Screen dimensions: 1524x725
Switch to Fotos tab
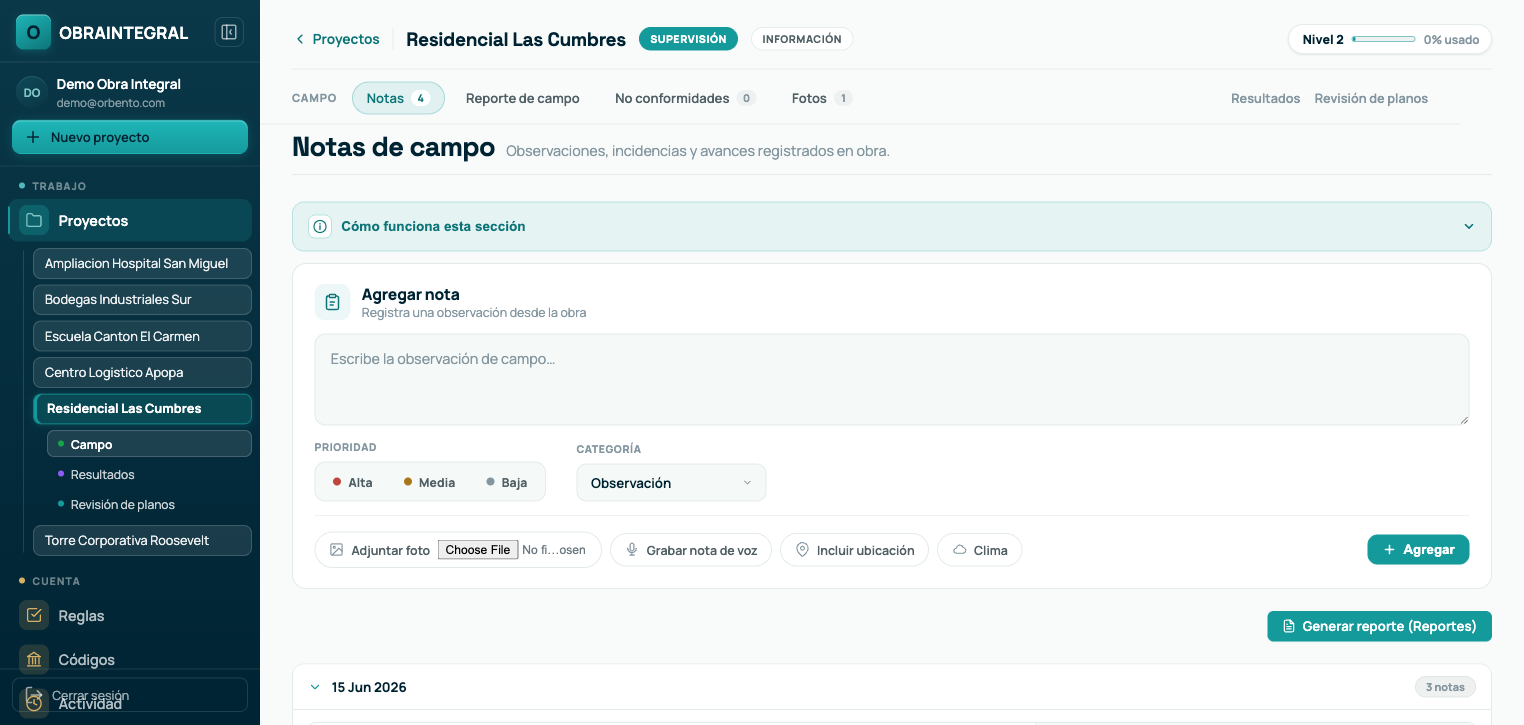(821, 98)
